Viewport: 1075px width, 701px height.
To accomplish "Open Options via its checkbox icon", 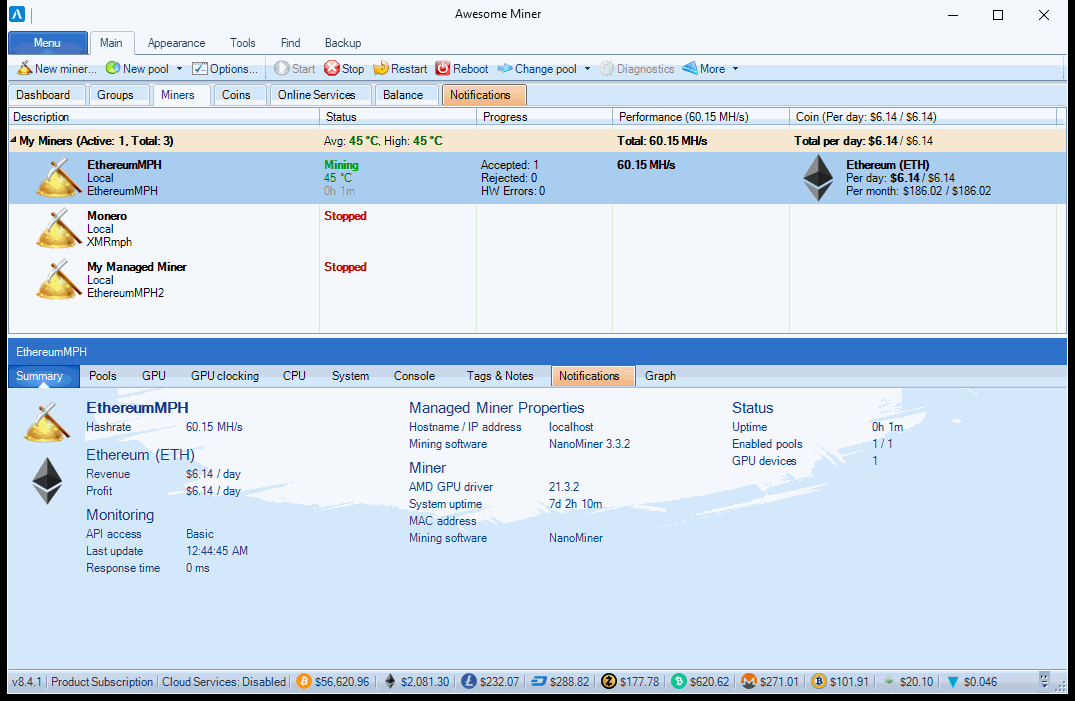I will [x=200, y=69].
